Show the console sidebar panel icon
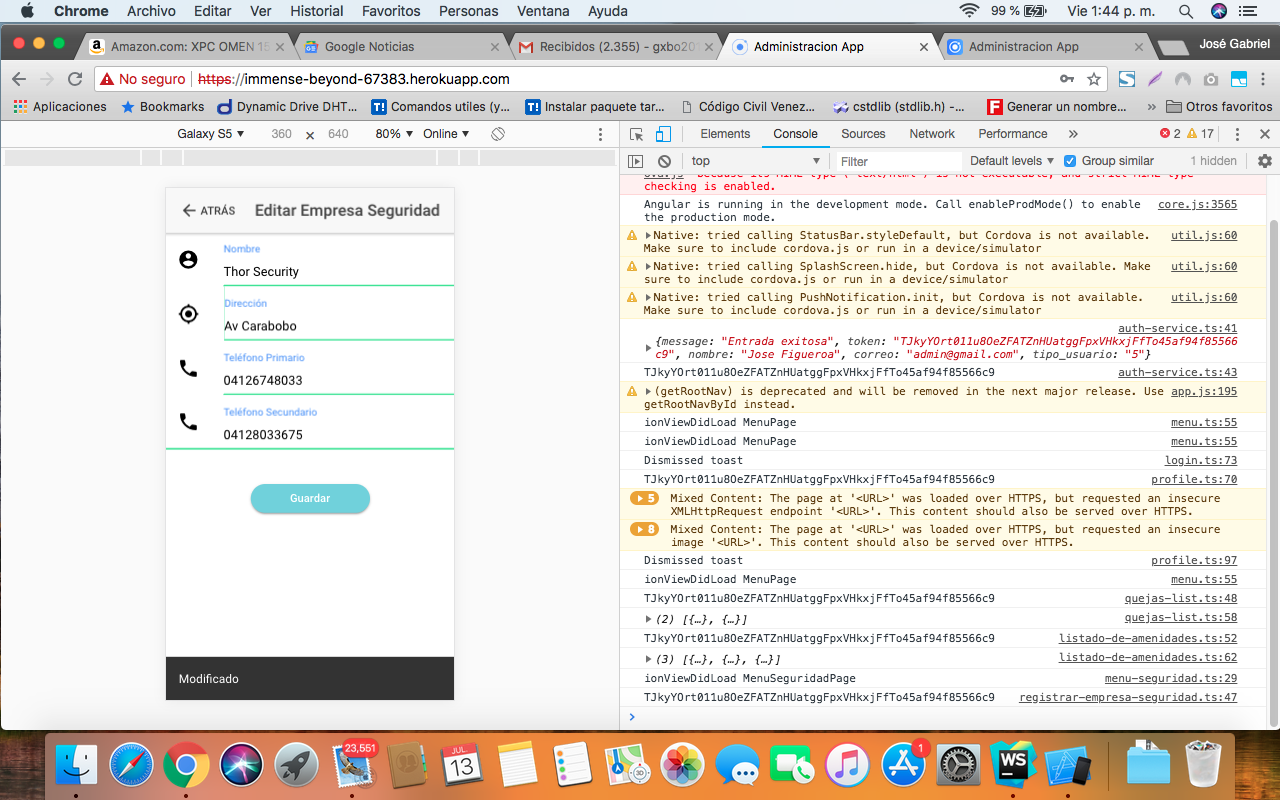 [635, 161]
